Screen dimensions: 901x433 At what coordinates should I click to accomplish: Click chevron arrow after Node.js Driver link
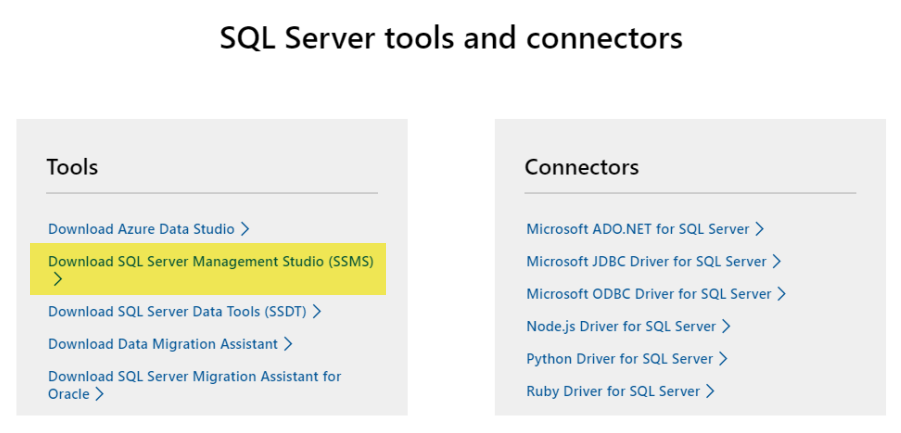[x=726, y=327]
